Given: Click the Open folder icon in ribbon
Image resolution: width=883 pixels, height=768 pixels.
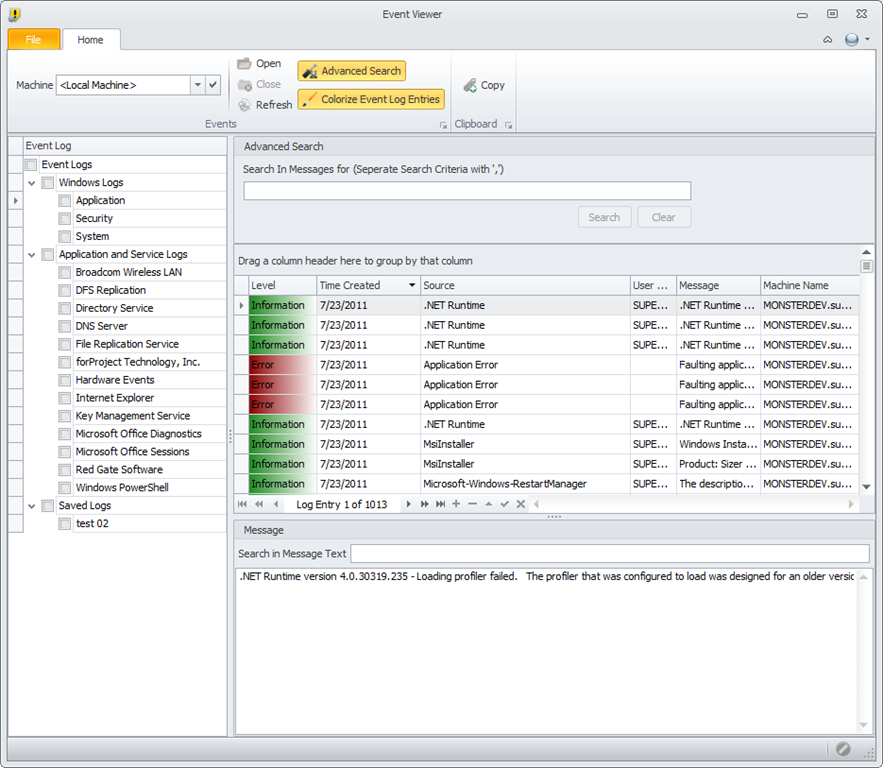Looking at the screenshot, I should coord(244,64).
